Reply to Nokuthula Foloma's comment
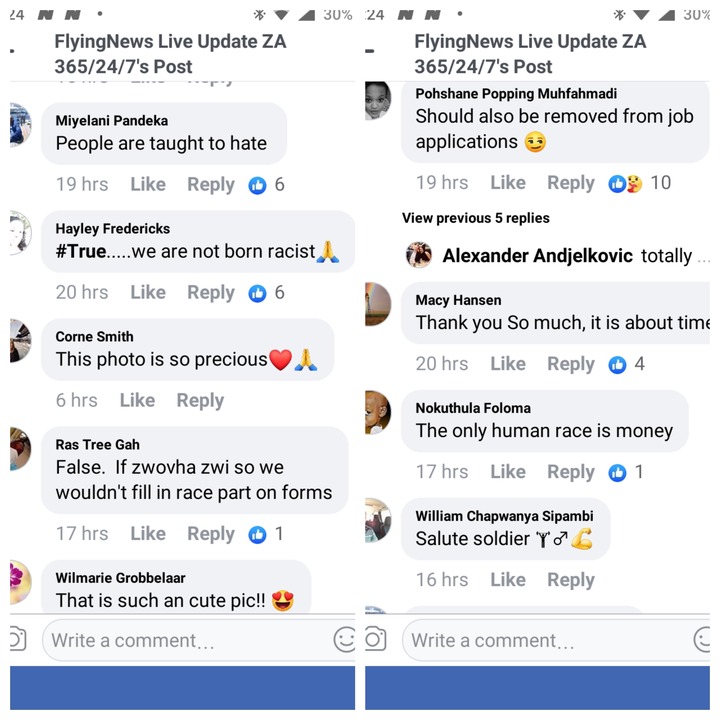 [x=571, y=472]
